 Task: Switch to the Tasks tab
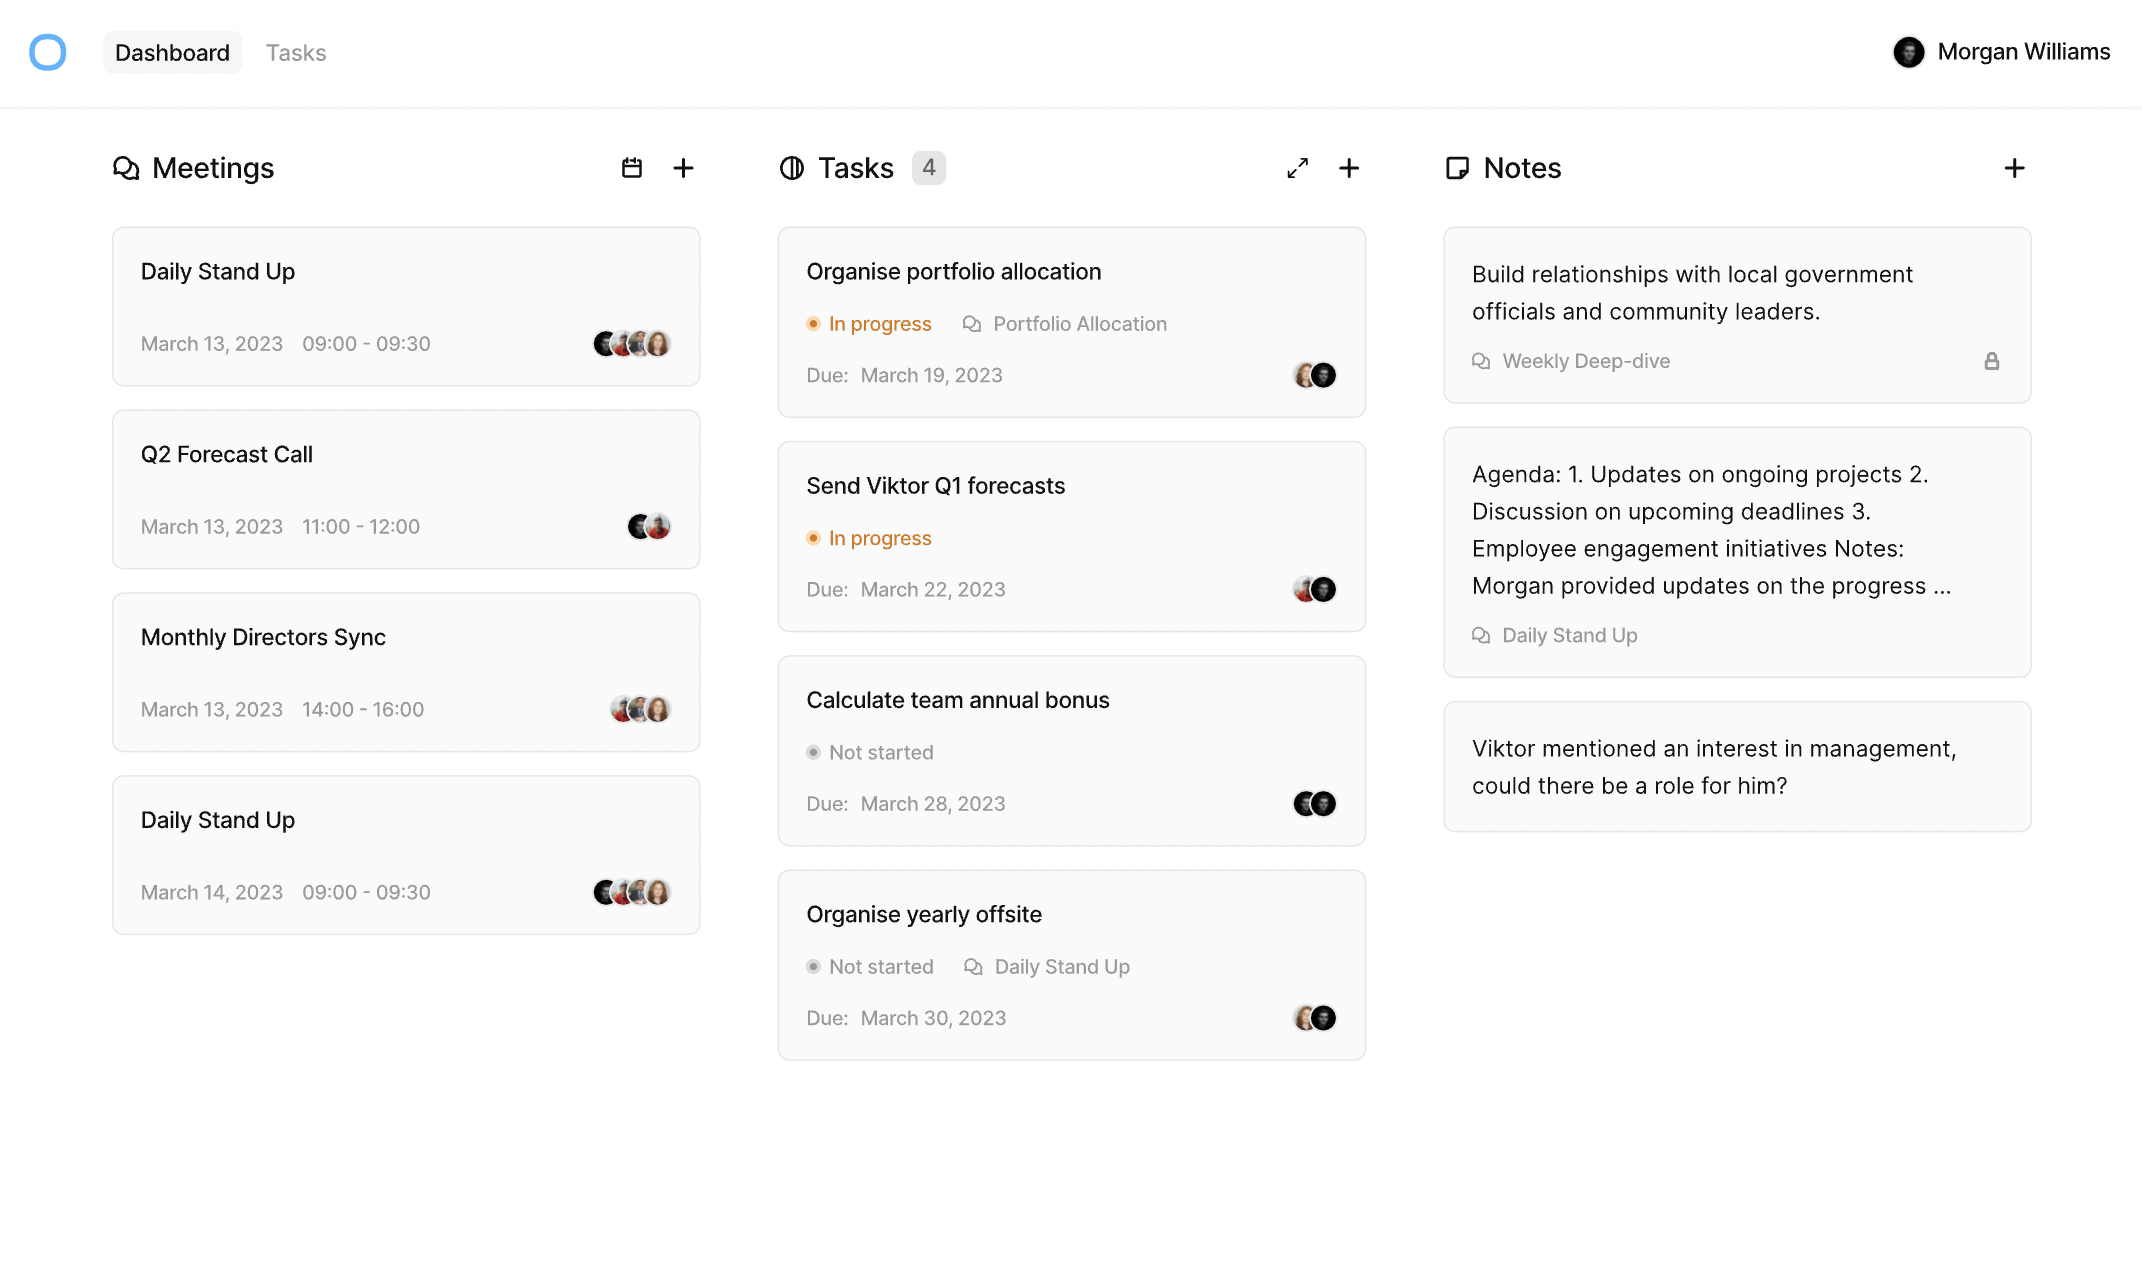point(296,52)
